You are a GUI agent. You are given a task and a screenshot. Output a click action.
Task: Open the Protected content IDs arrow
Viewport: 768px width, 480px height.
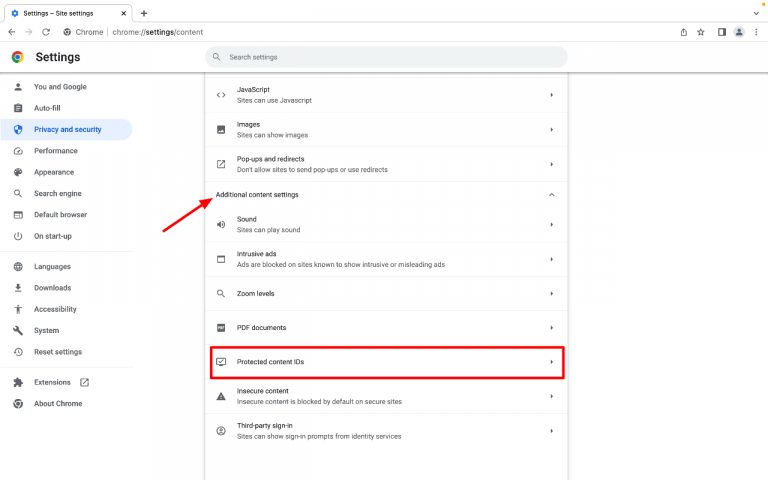click(x=551, y=361)
